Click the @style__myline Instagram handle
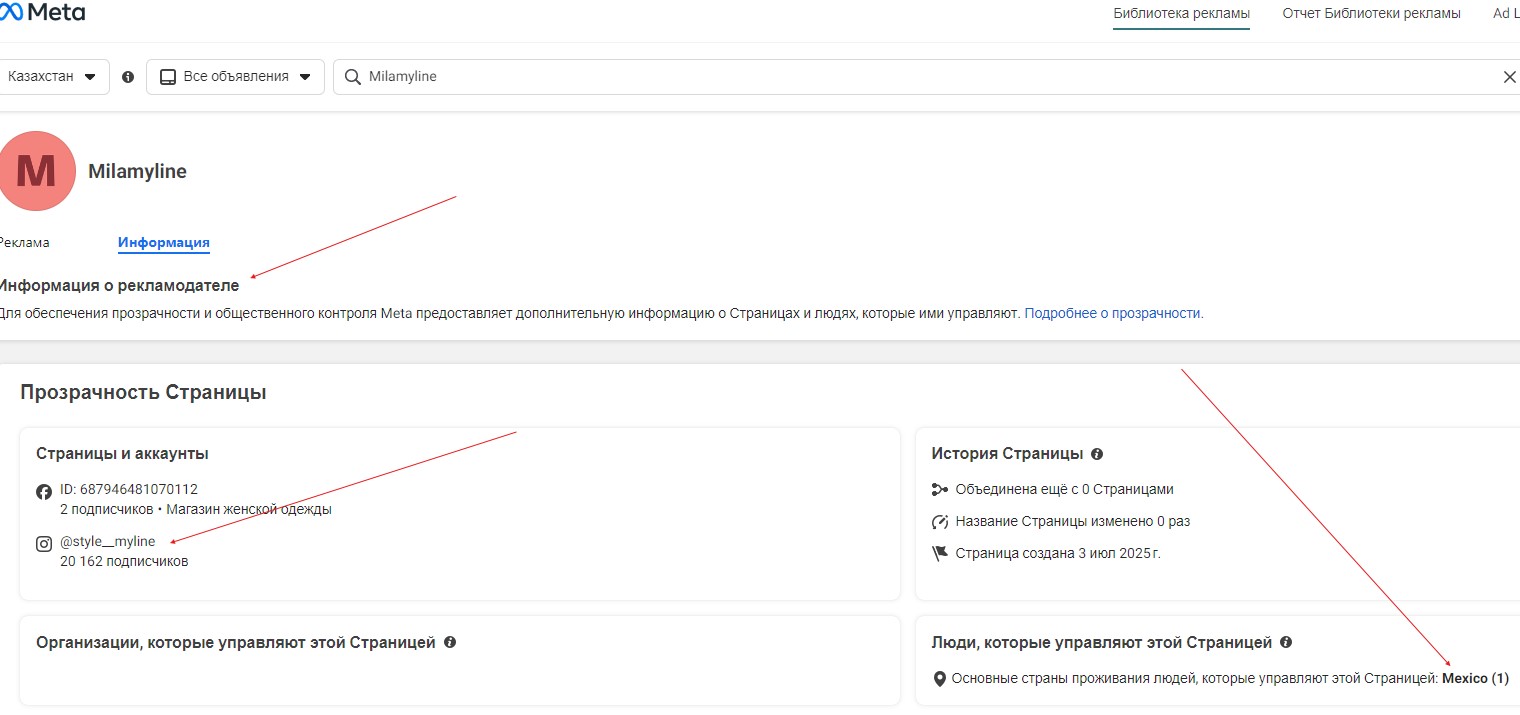 (108, 541)
